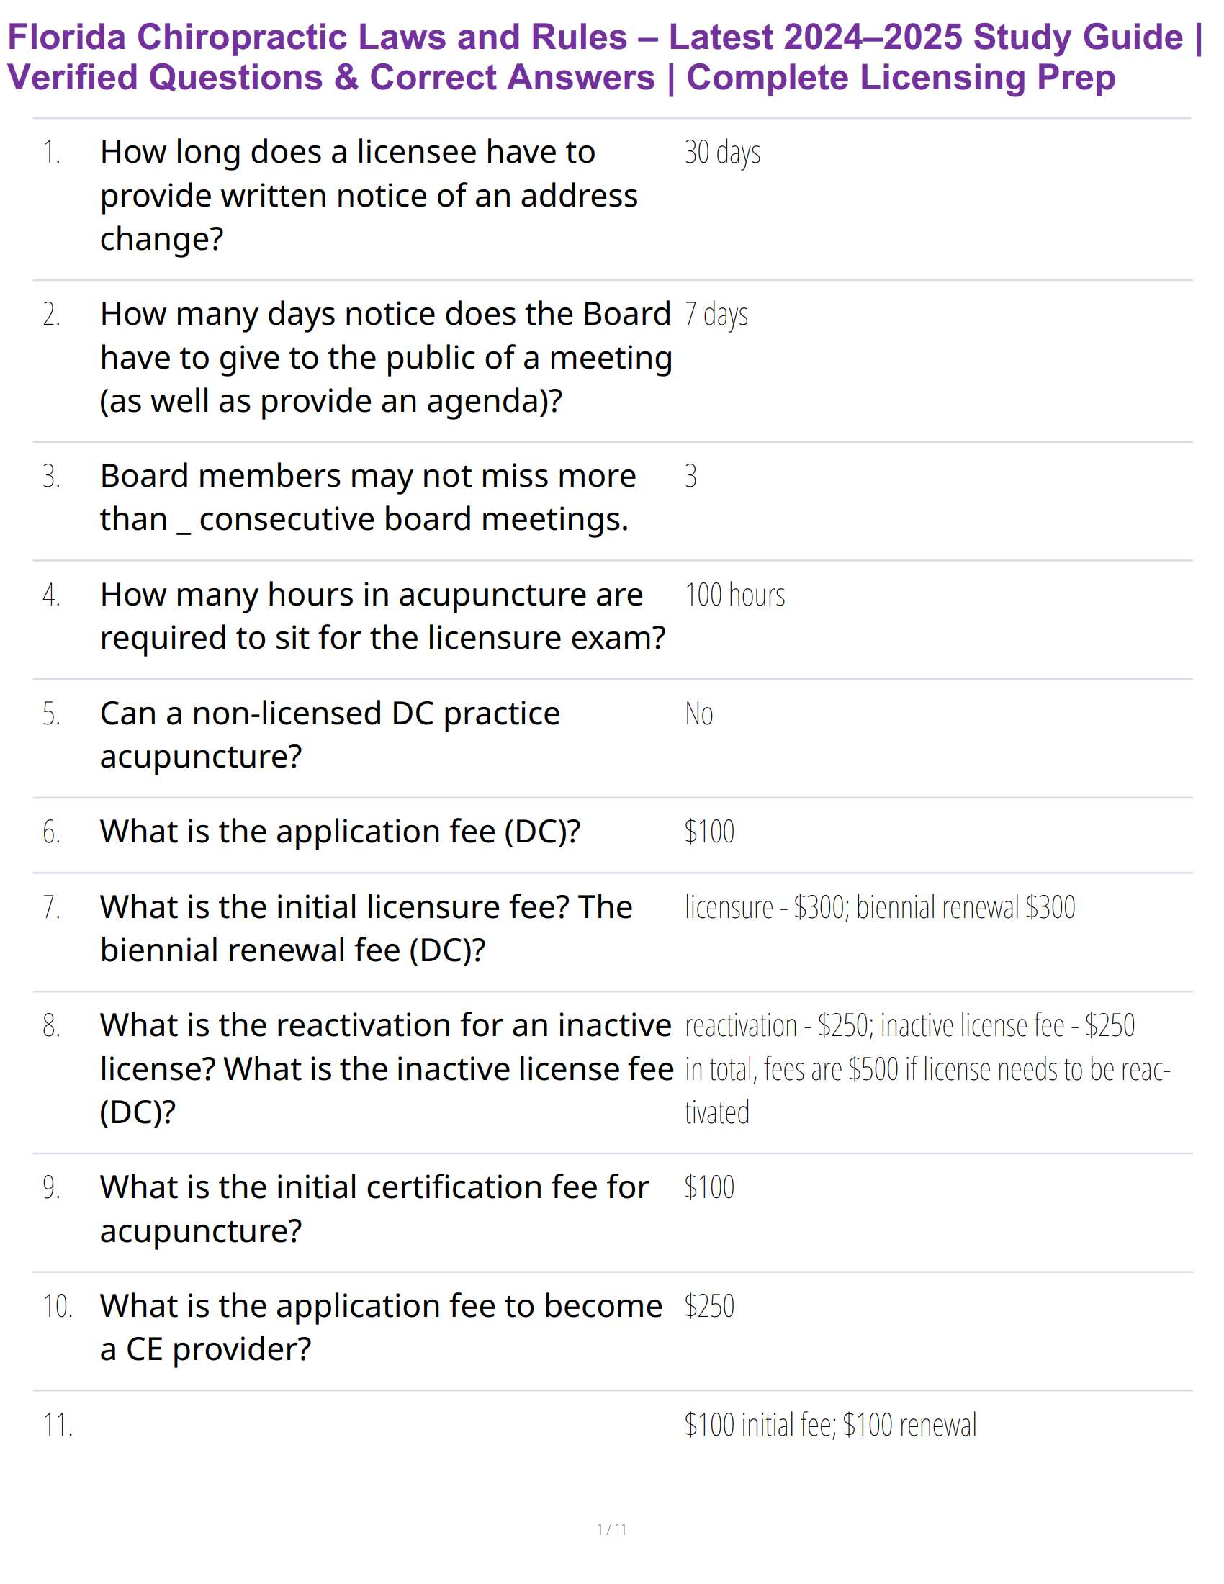Click the initial licensure fee question
Viewport: 1224px width, 1584px height.
366,928
